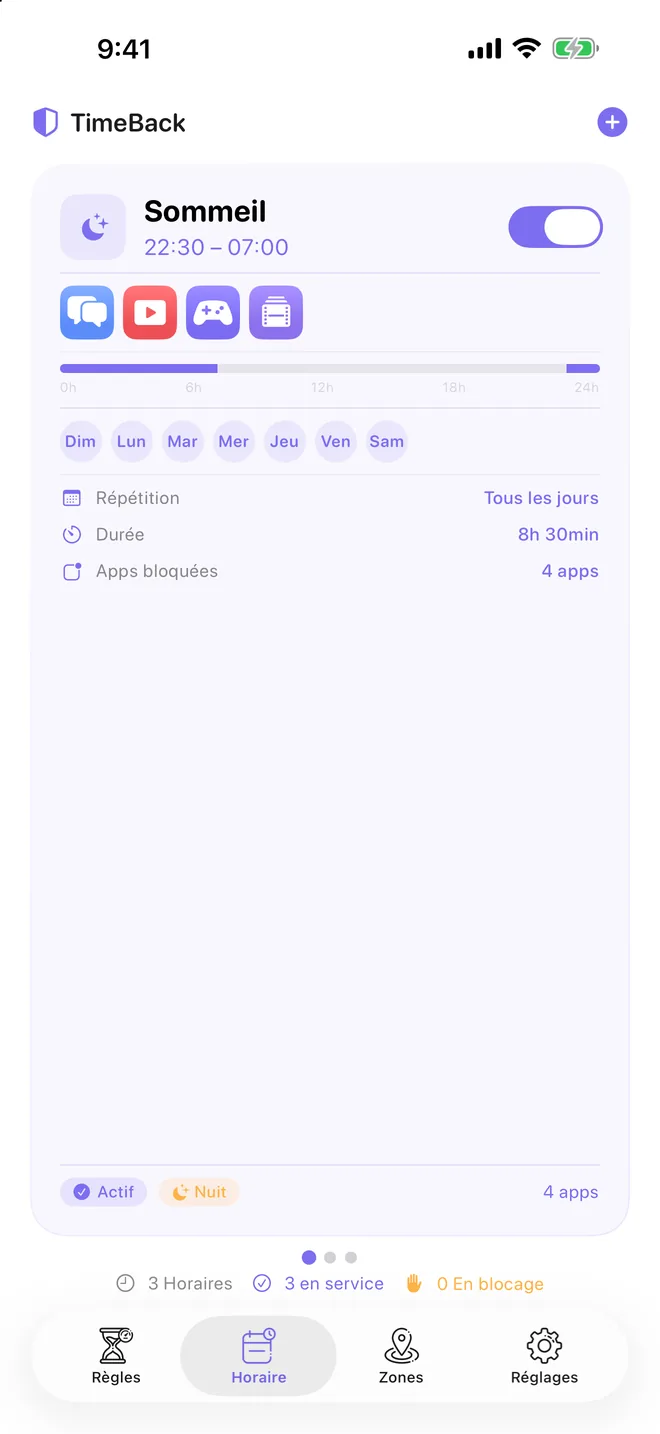This screenshot has width=660, height=1434.
Task: Switch to the Zones tab
Action: point(401,1356)
